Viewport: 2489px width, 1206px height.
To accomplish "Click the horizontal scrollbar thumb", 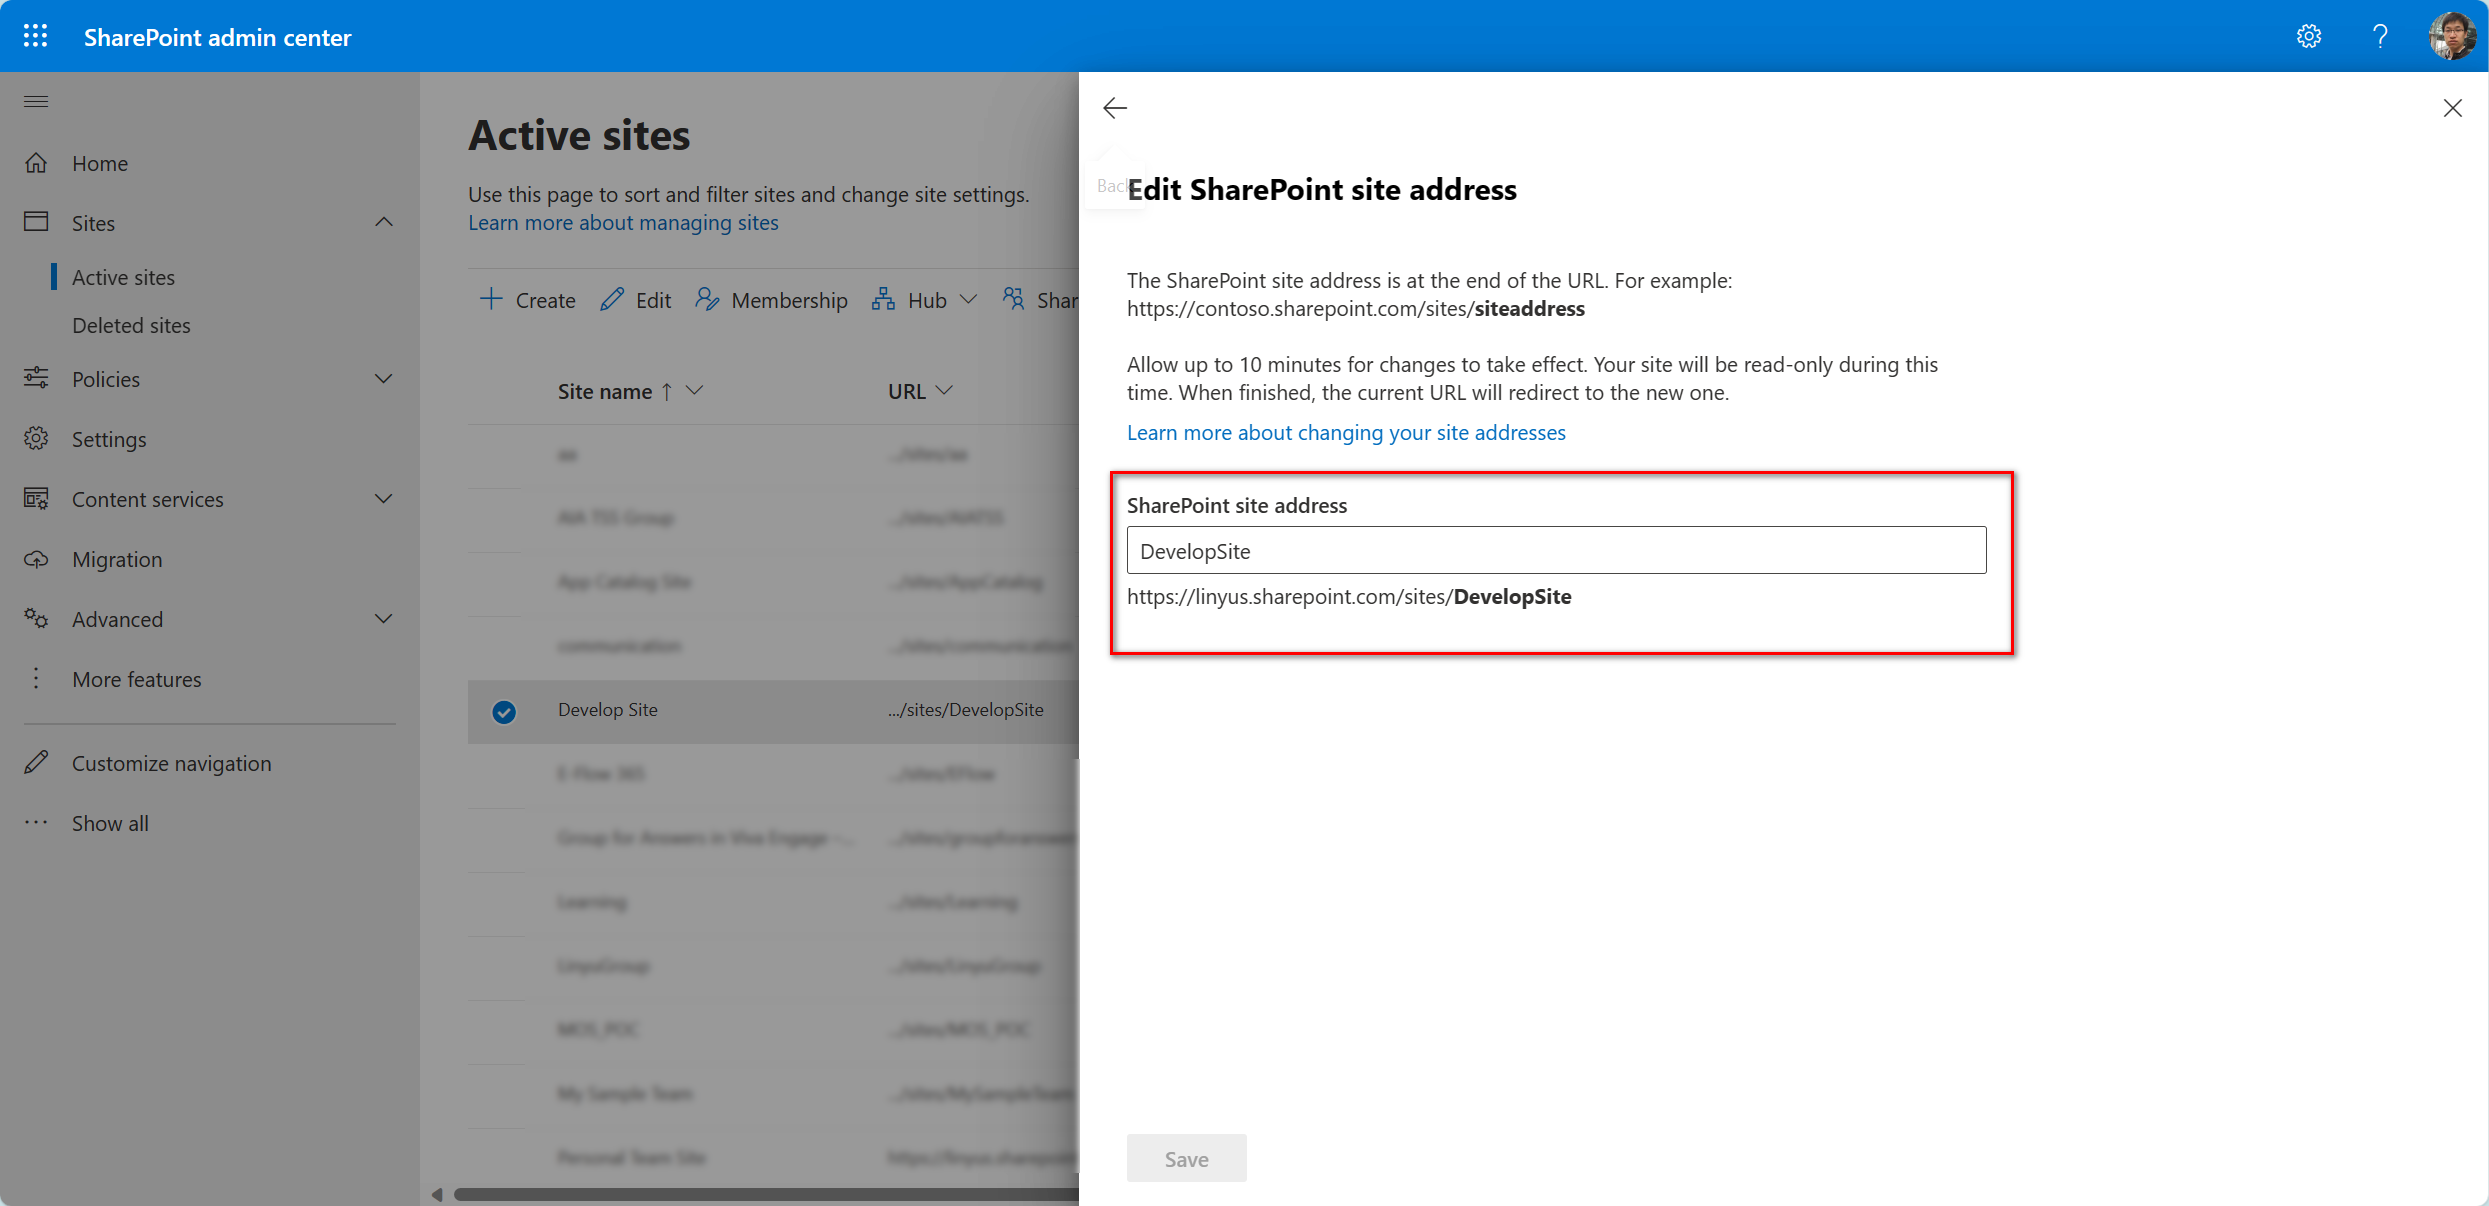I will click(766, 1194).
